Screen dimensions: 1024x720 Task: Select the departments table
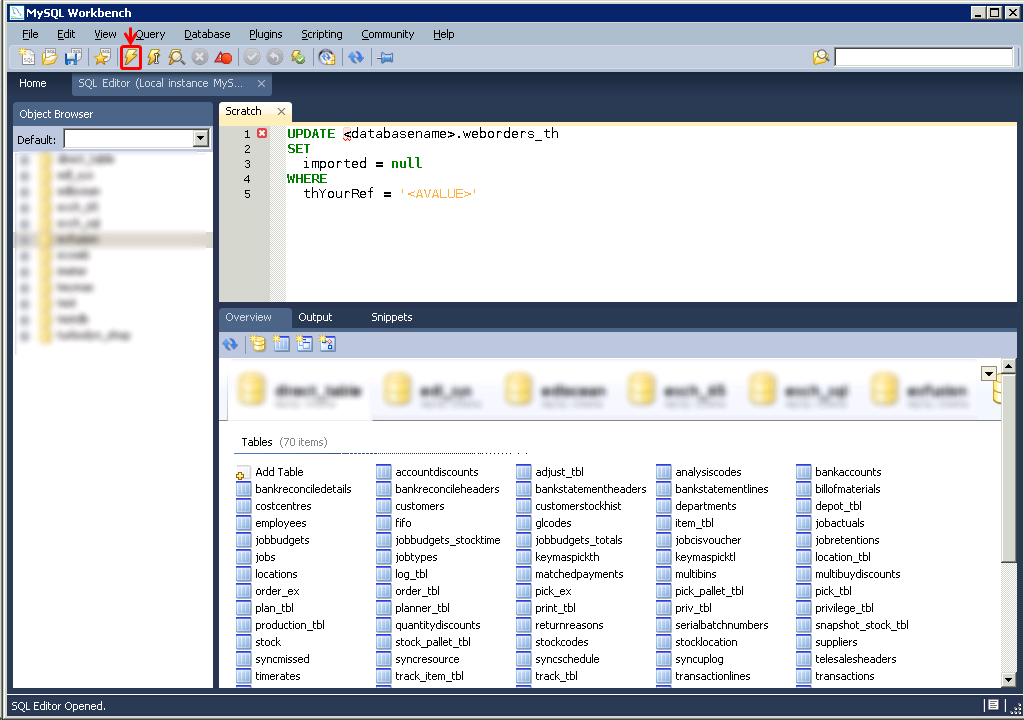click(x=697, y=506)
